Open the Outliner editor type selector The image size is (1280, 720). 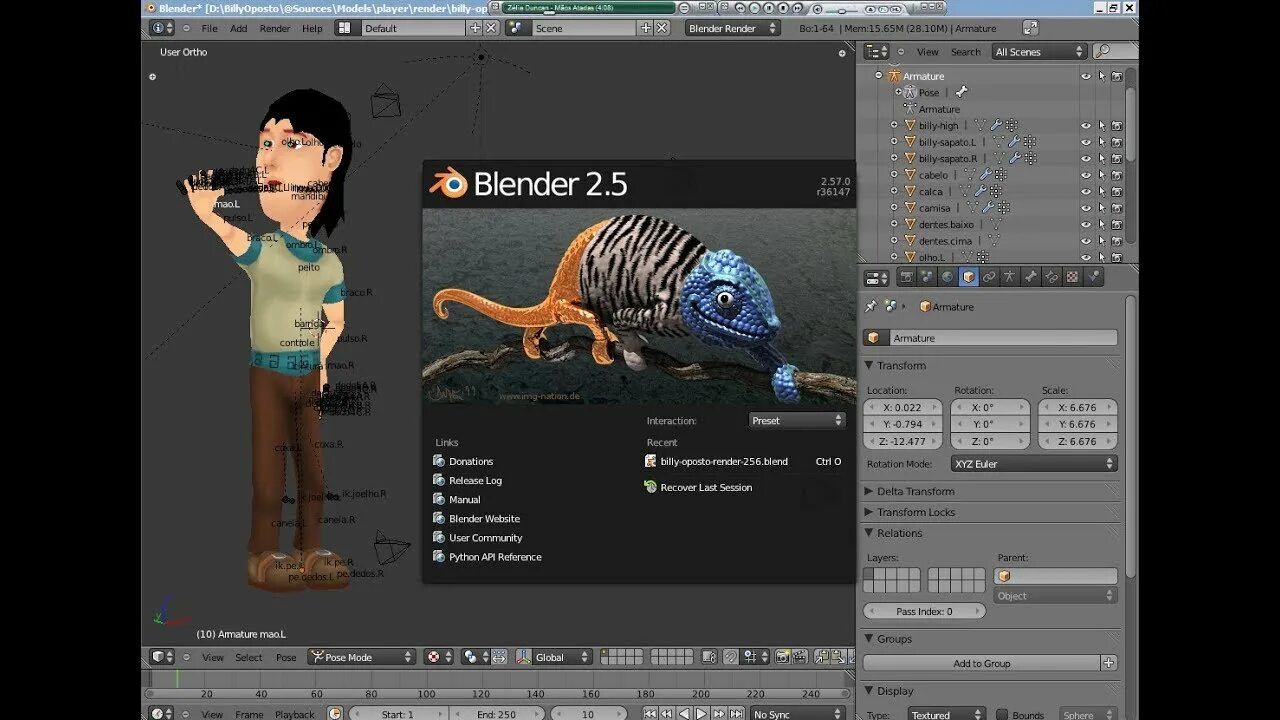click(x=877, y=51)
